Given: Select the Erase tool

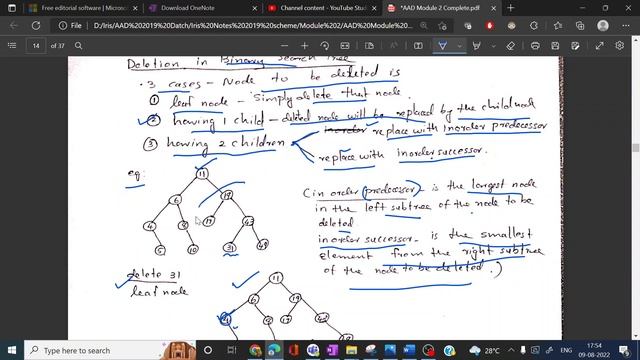Looking at the screenshot, I should (x=511, y=46).
